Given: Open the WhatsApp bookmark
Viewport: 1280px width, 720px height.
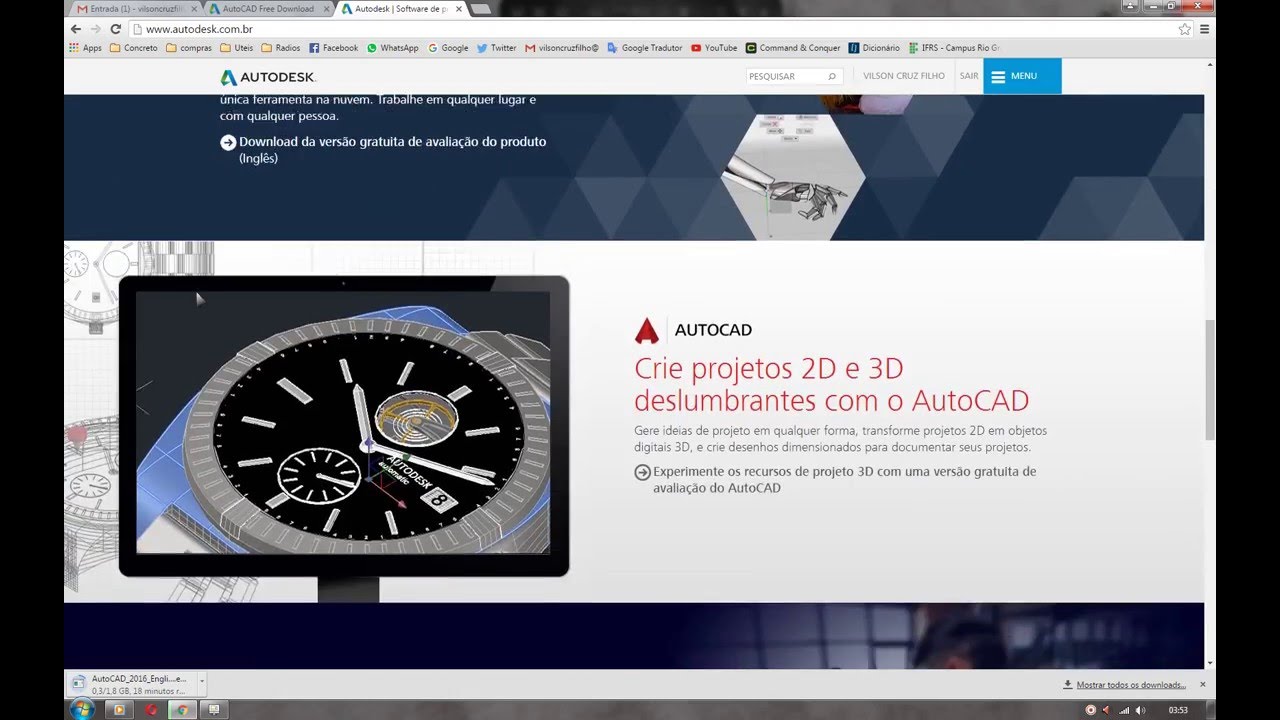Looking at the screenshot, I should [393, 48].
